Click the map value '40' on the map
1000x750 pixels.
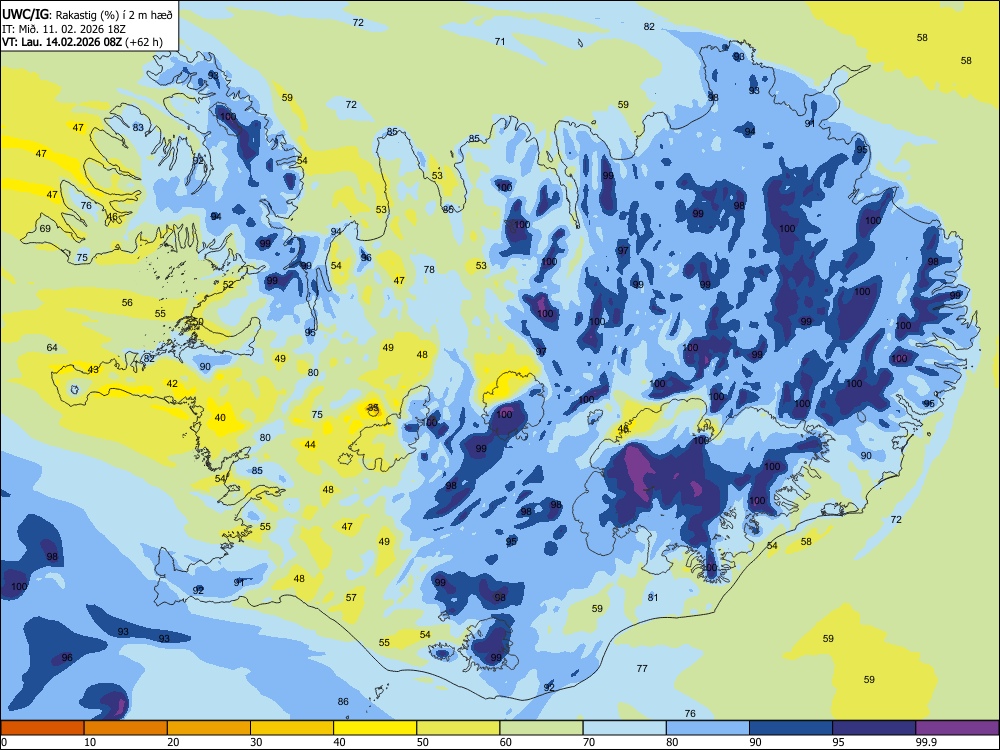tap(220, 418)
